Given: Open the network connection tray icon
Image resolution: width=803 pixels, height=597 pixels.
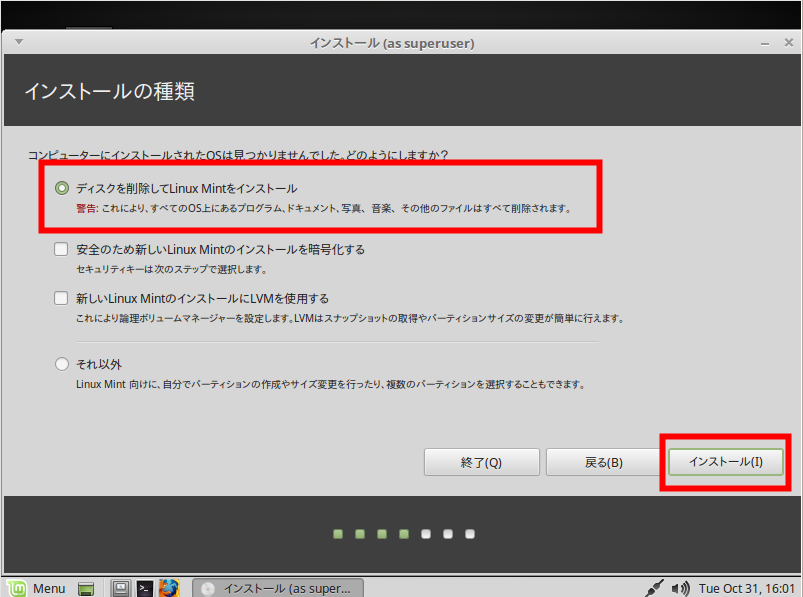Looking at the screenshot, I should [x=654, y=588].
